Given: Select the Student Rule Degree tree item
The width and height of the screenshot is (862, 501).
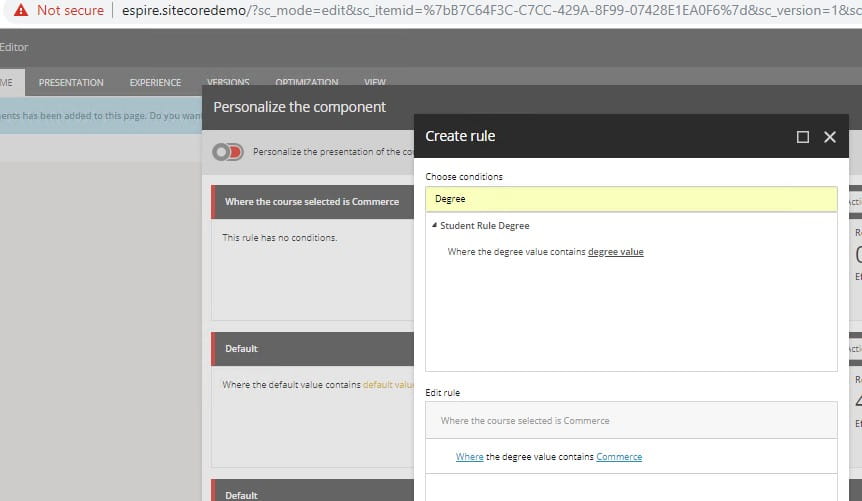Looking at the screenshot, I should pyautogui.click(x=484, y=225).
